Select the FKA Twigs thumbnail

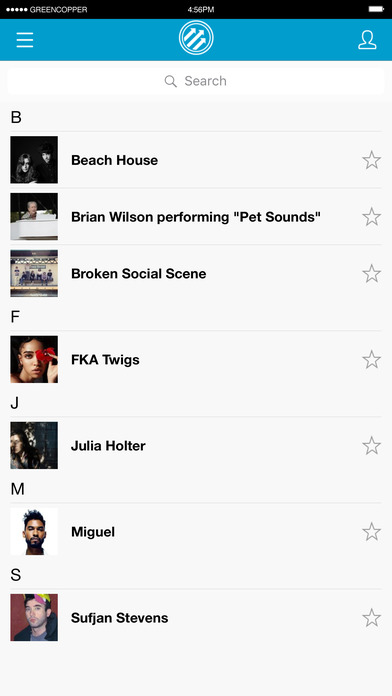(34, 360)
